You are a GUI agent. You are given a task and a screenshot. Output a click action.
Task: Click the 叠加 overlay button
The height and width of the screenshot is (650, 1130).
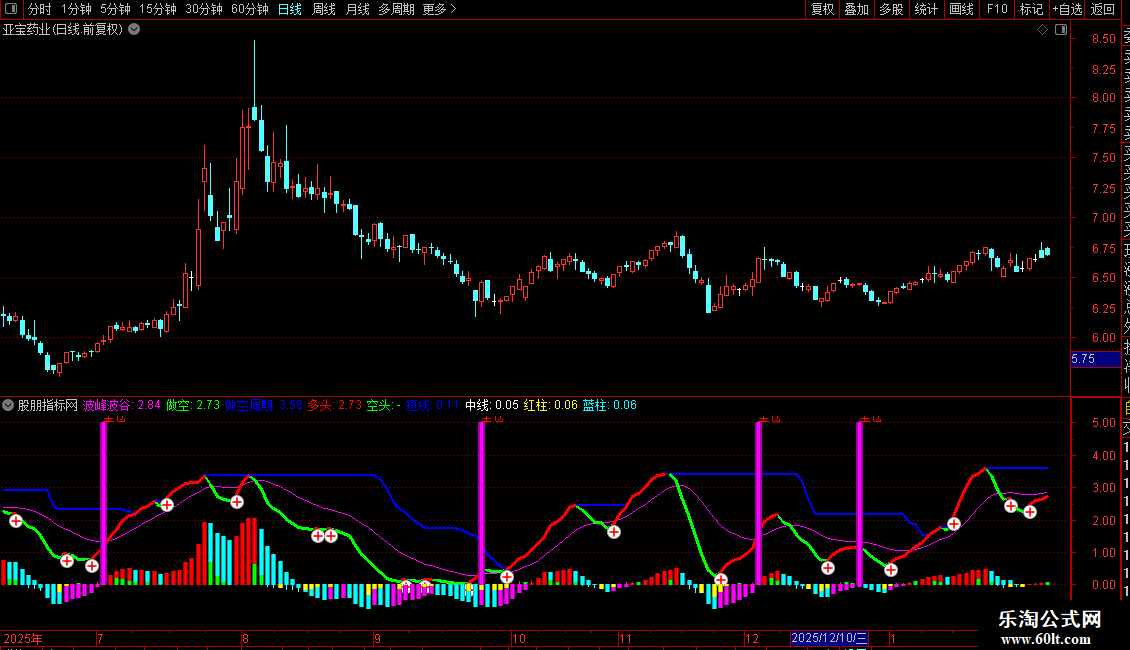tap(856, 9)
